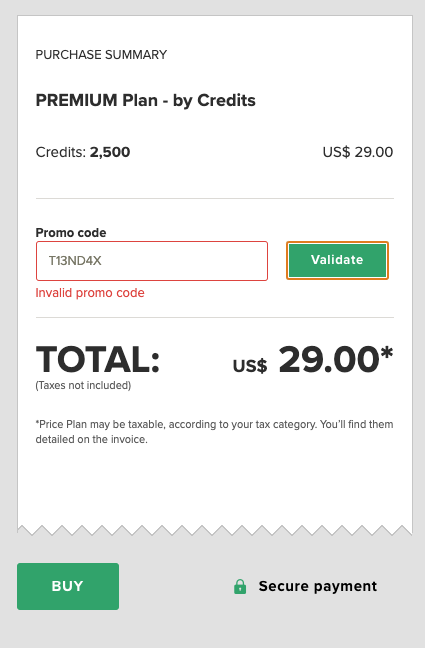Click the Promo code field label

click(x=71, y=233)
